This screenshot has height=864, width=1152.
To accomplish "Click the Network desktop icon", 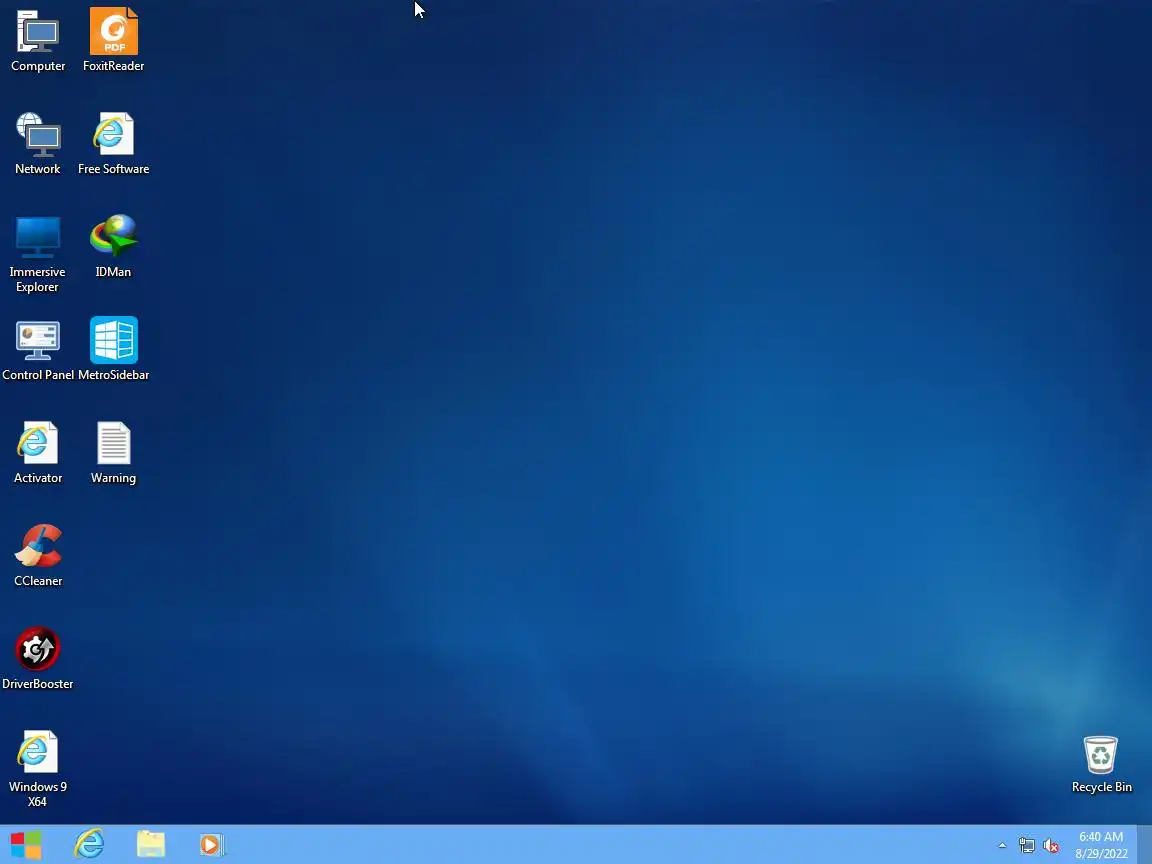I will [38, 143].
